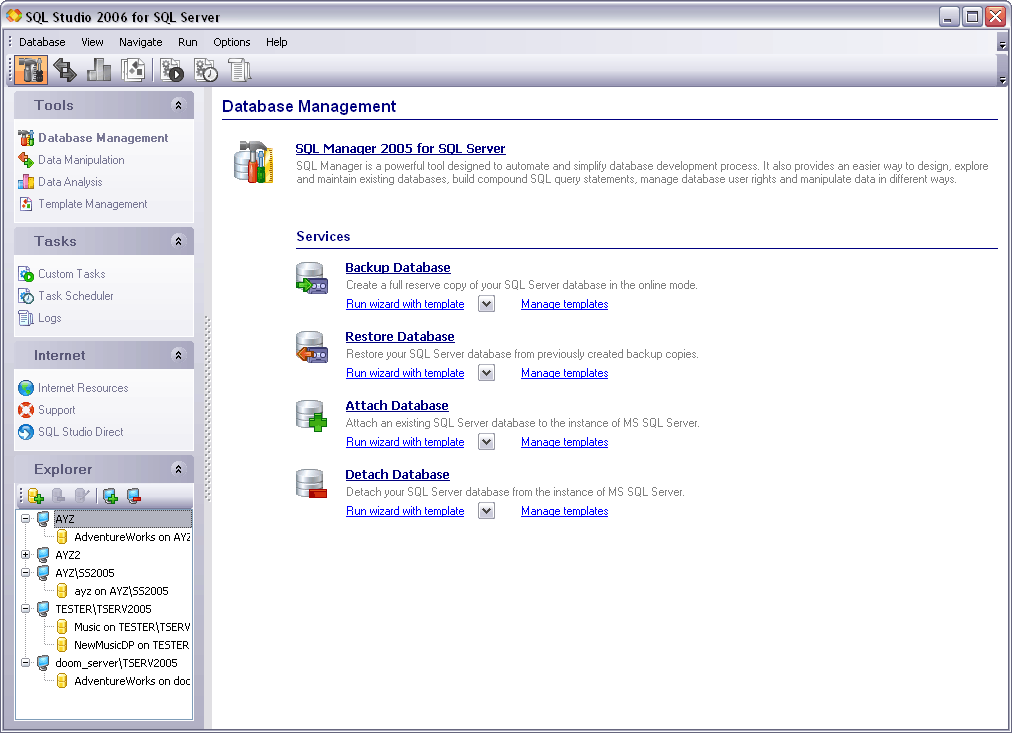Image resolution: width=1012 pixels, height=733 pixels.
Task: Open Internet Resources in the sidebar
Action: click(x=83, y=388)
